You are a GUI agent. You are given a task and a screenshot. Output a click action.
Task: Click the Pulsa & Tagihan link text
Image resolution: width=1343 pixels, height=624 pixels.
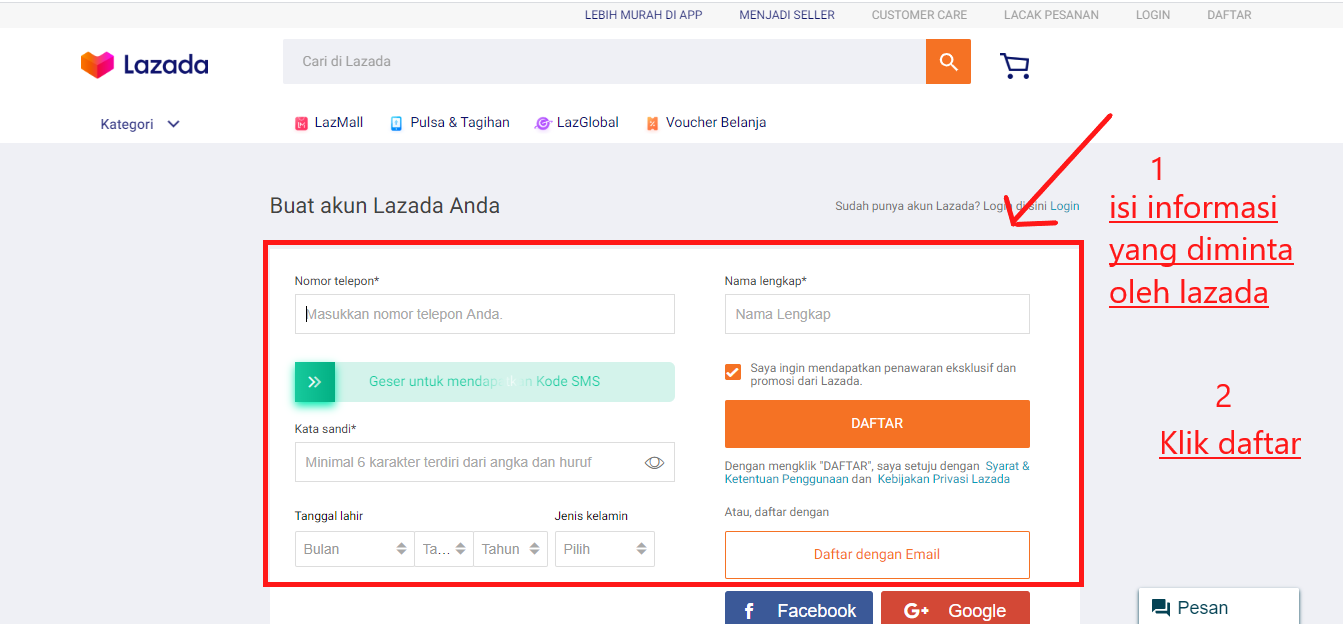[x=460, y=123]
